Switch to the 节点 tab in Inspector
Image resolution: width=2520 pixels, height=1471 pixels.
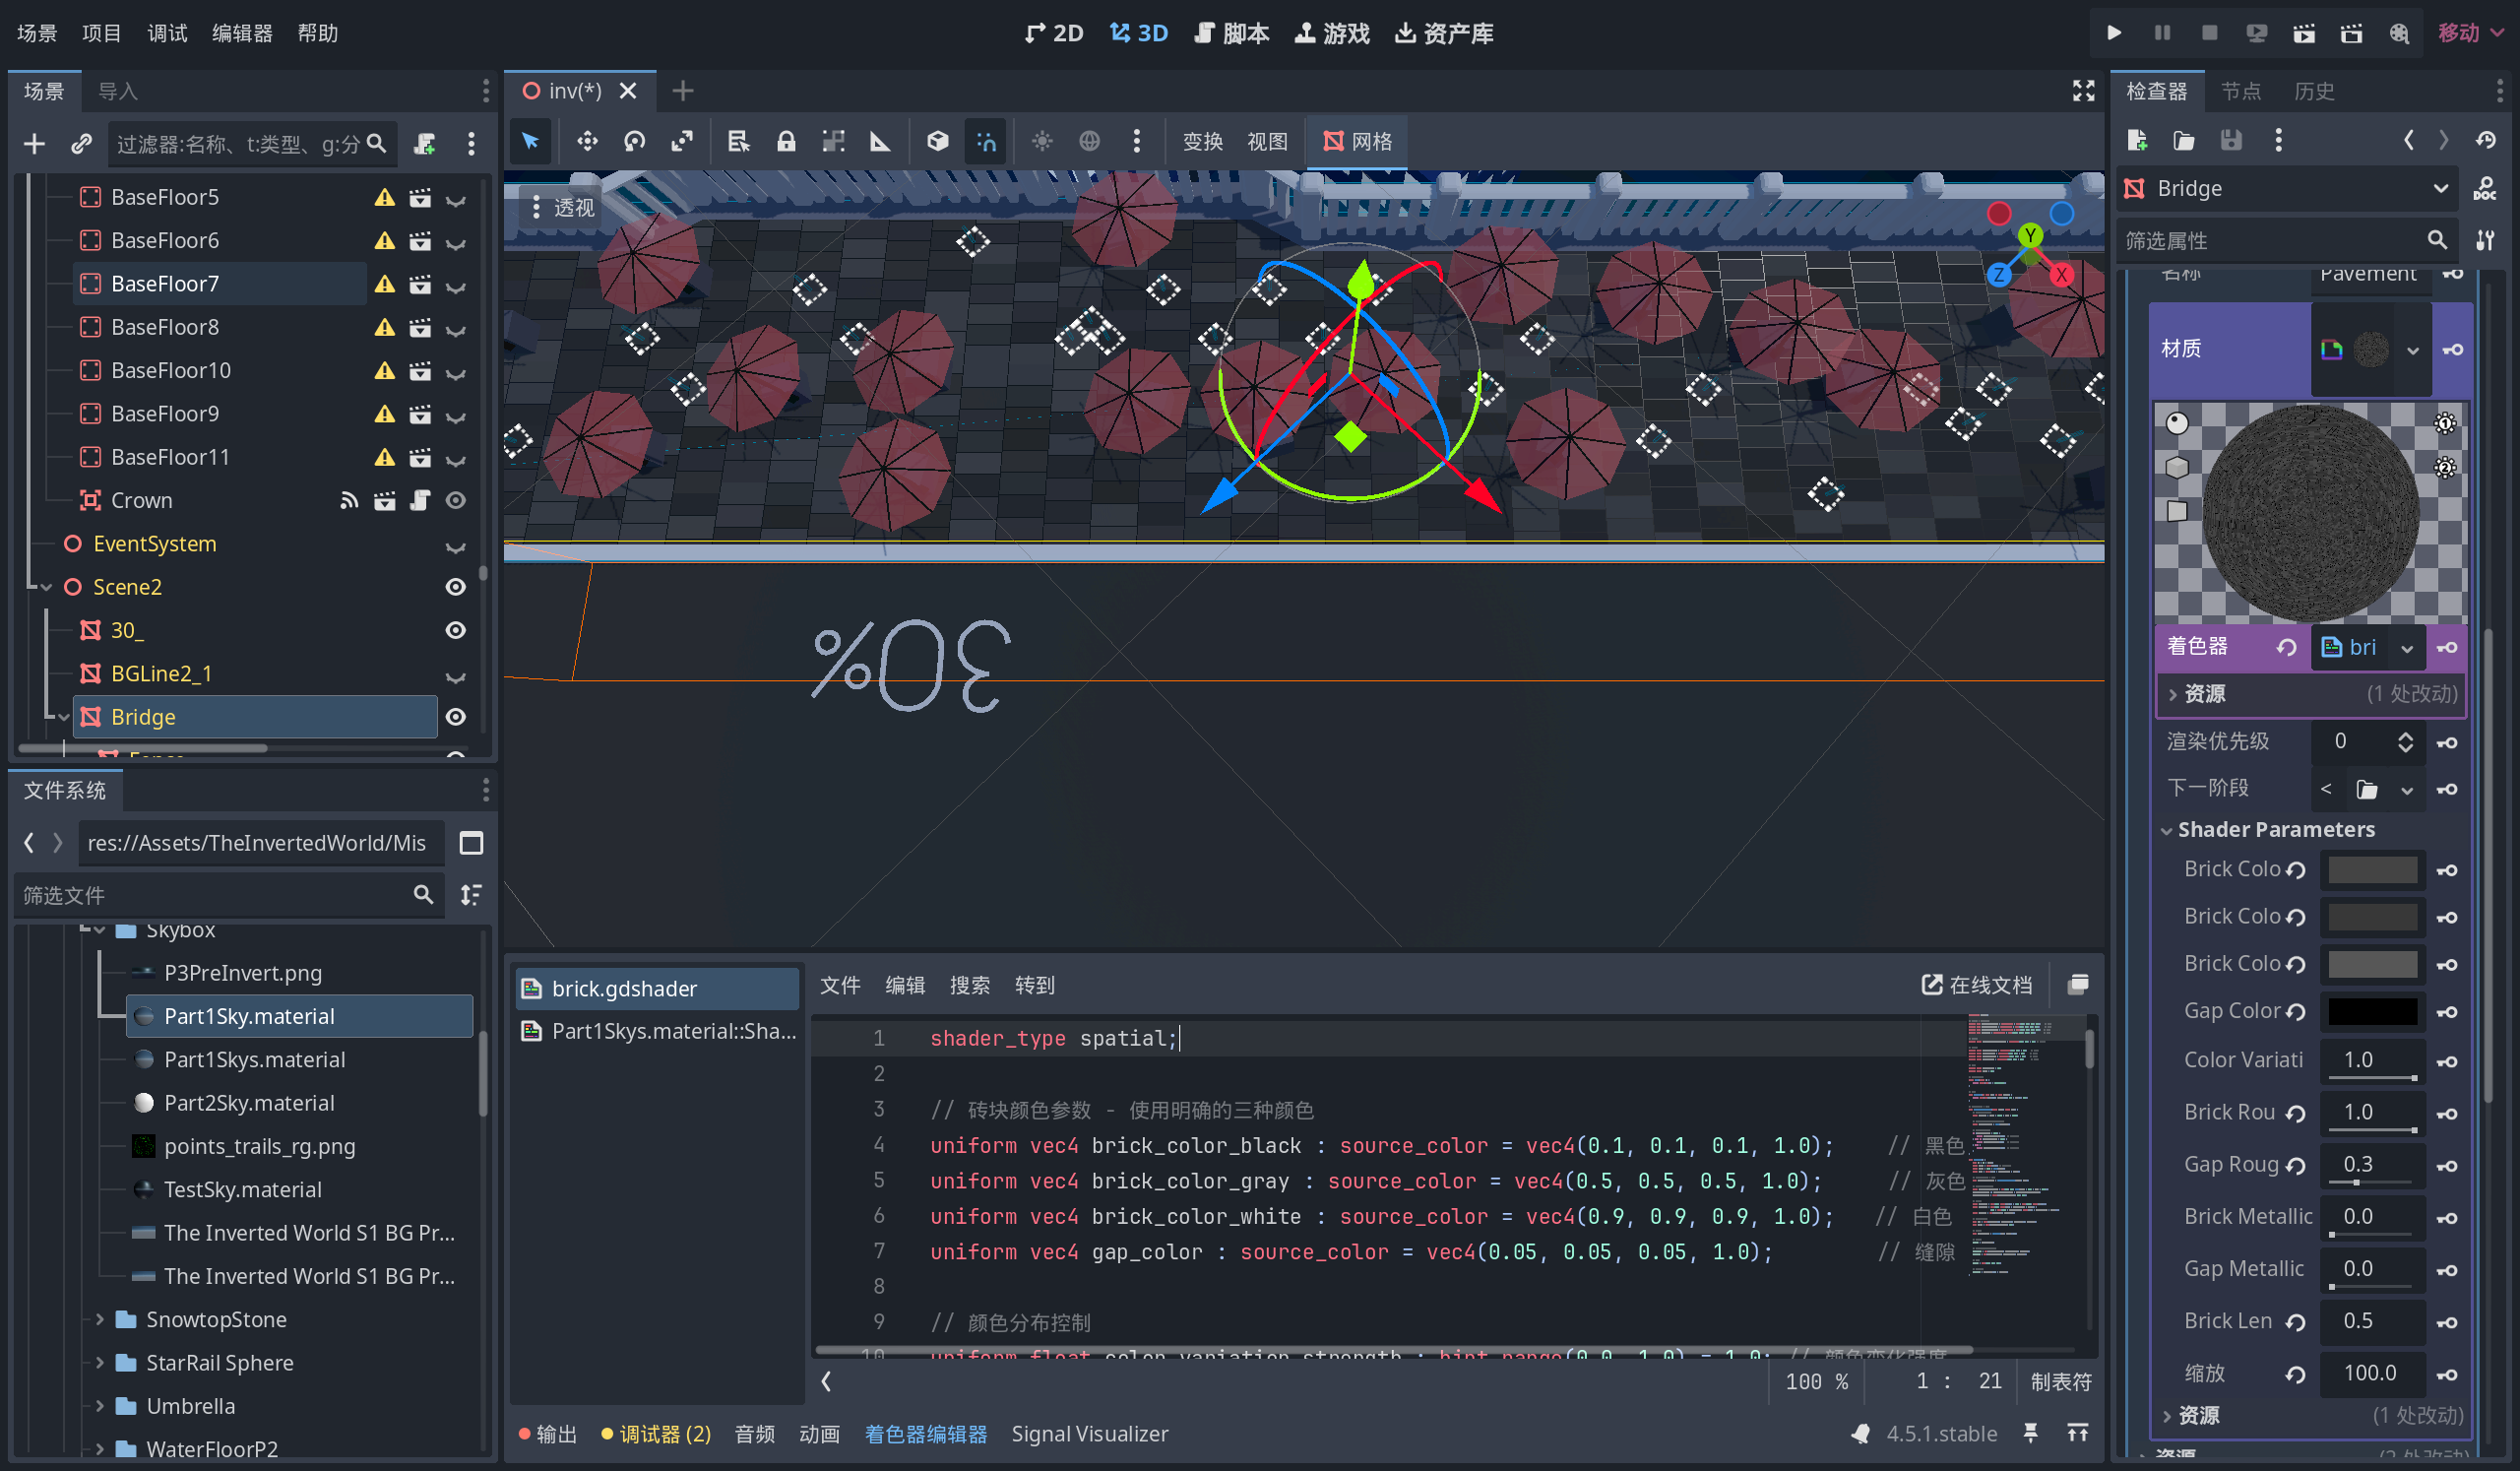(x=2240, y=90)
